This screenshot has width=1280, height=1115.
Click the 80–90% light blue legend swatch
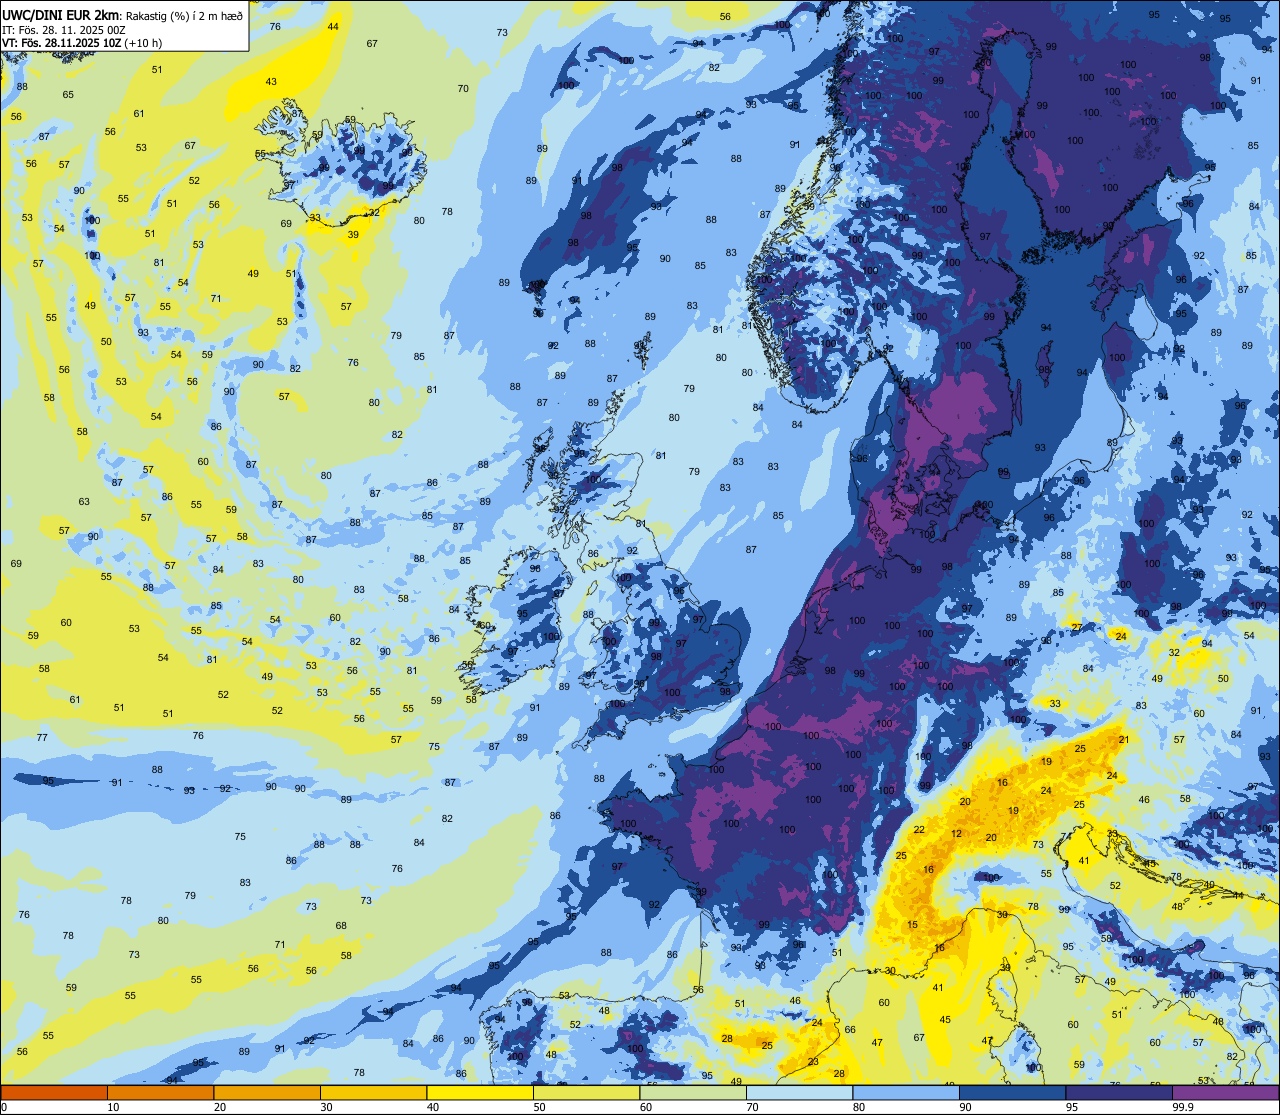pyautogui.click(x=906, y=1092)
